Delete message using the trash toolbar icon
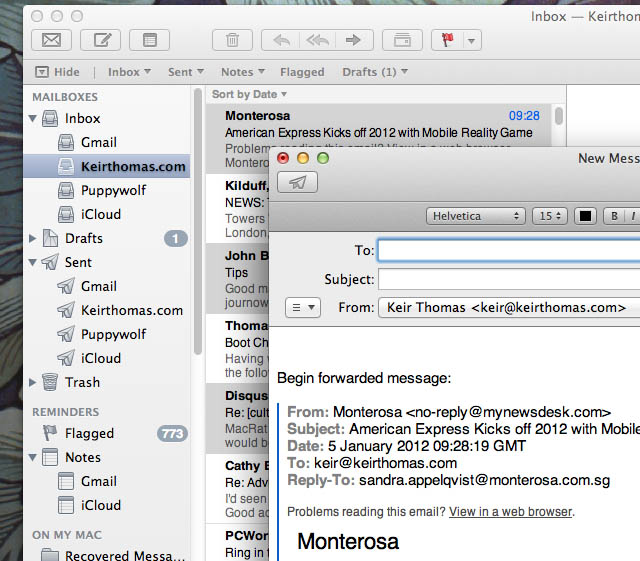 pyautogui.click(x=233, y=40)
